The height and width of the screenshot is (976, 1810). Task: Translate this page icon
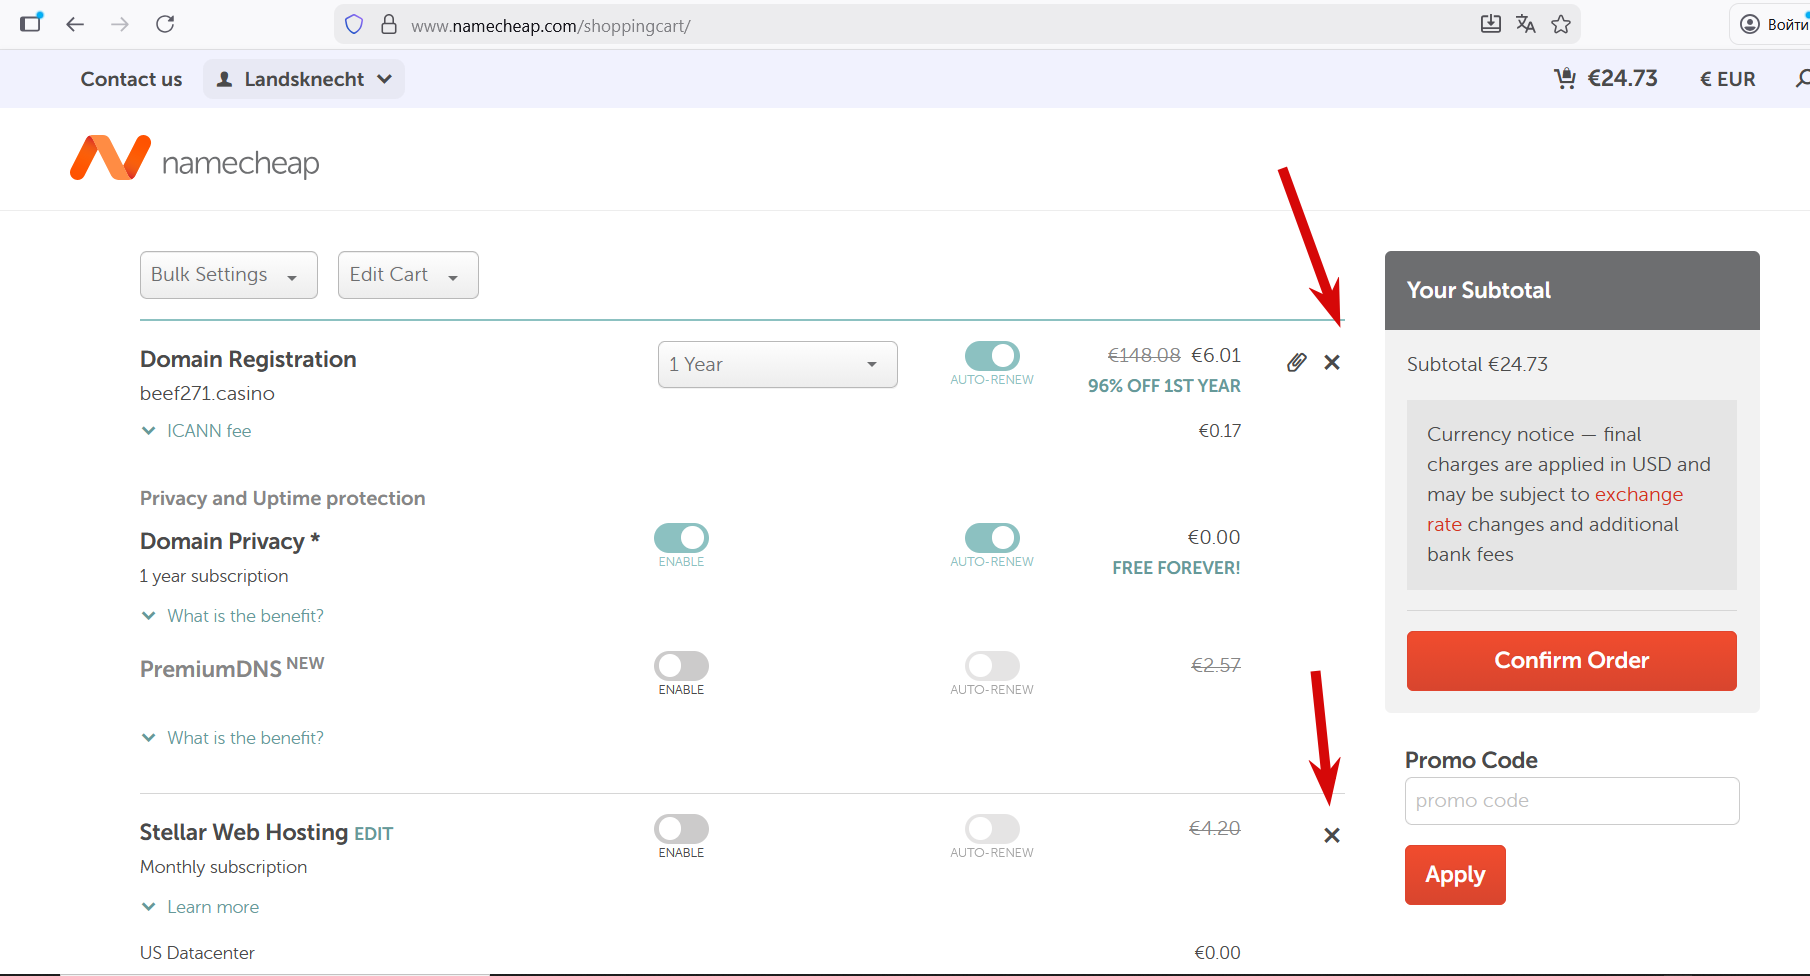(1525, 24)
